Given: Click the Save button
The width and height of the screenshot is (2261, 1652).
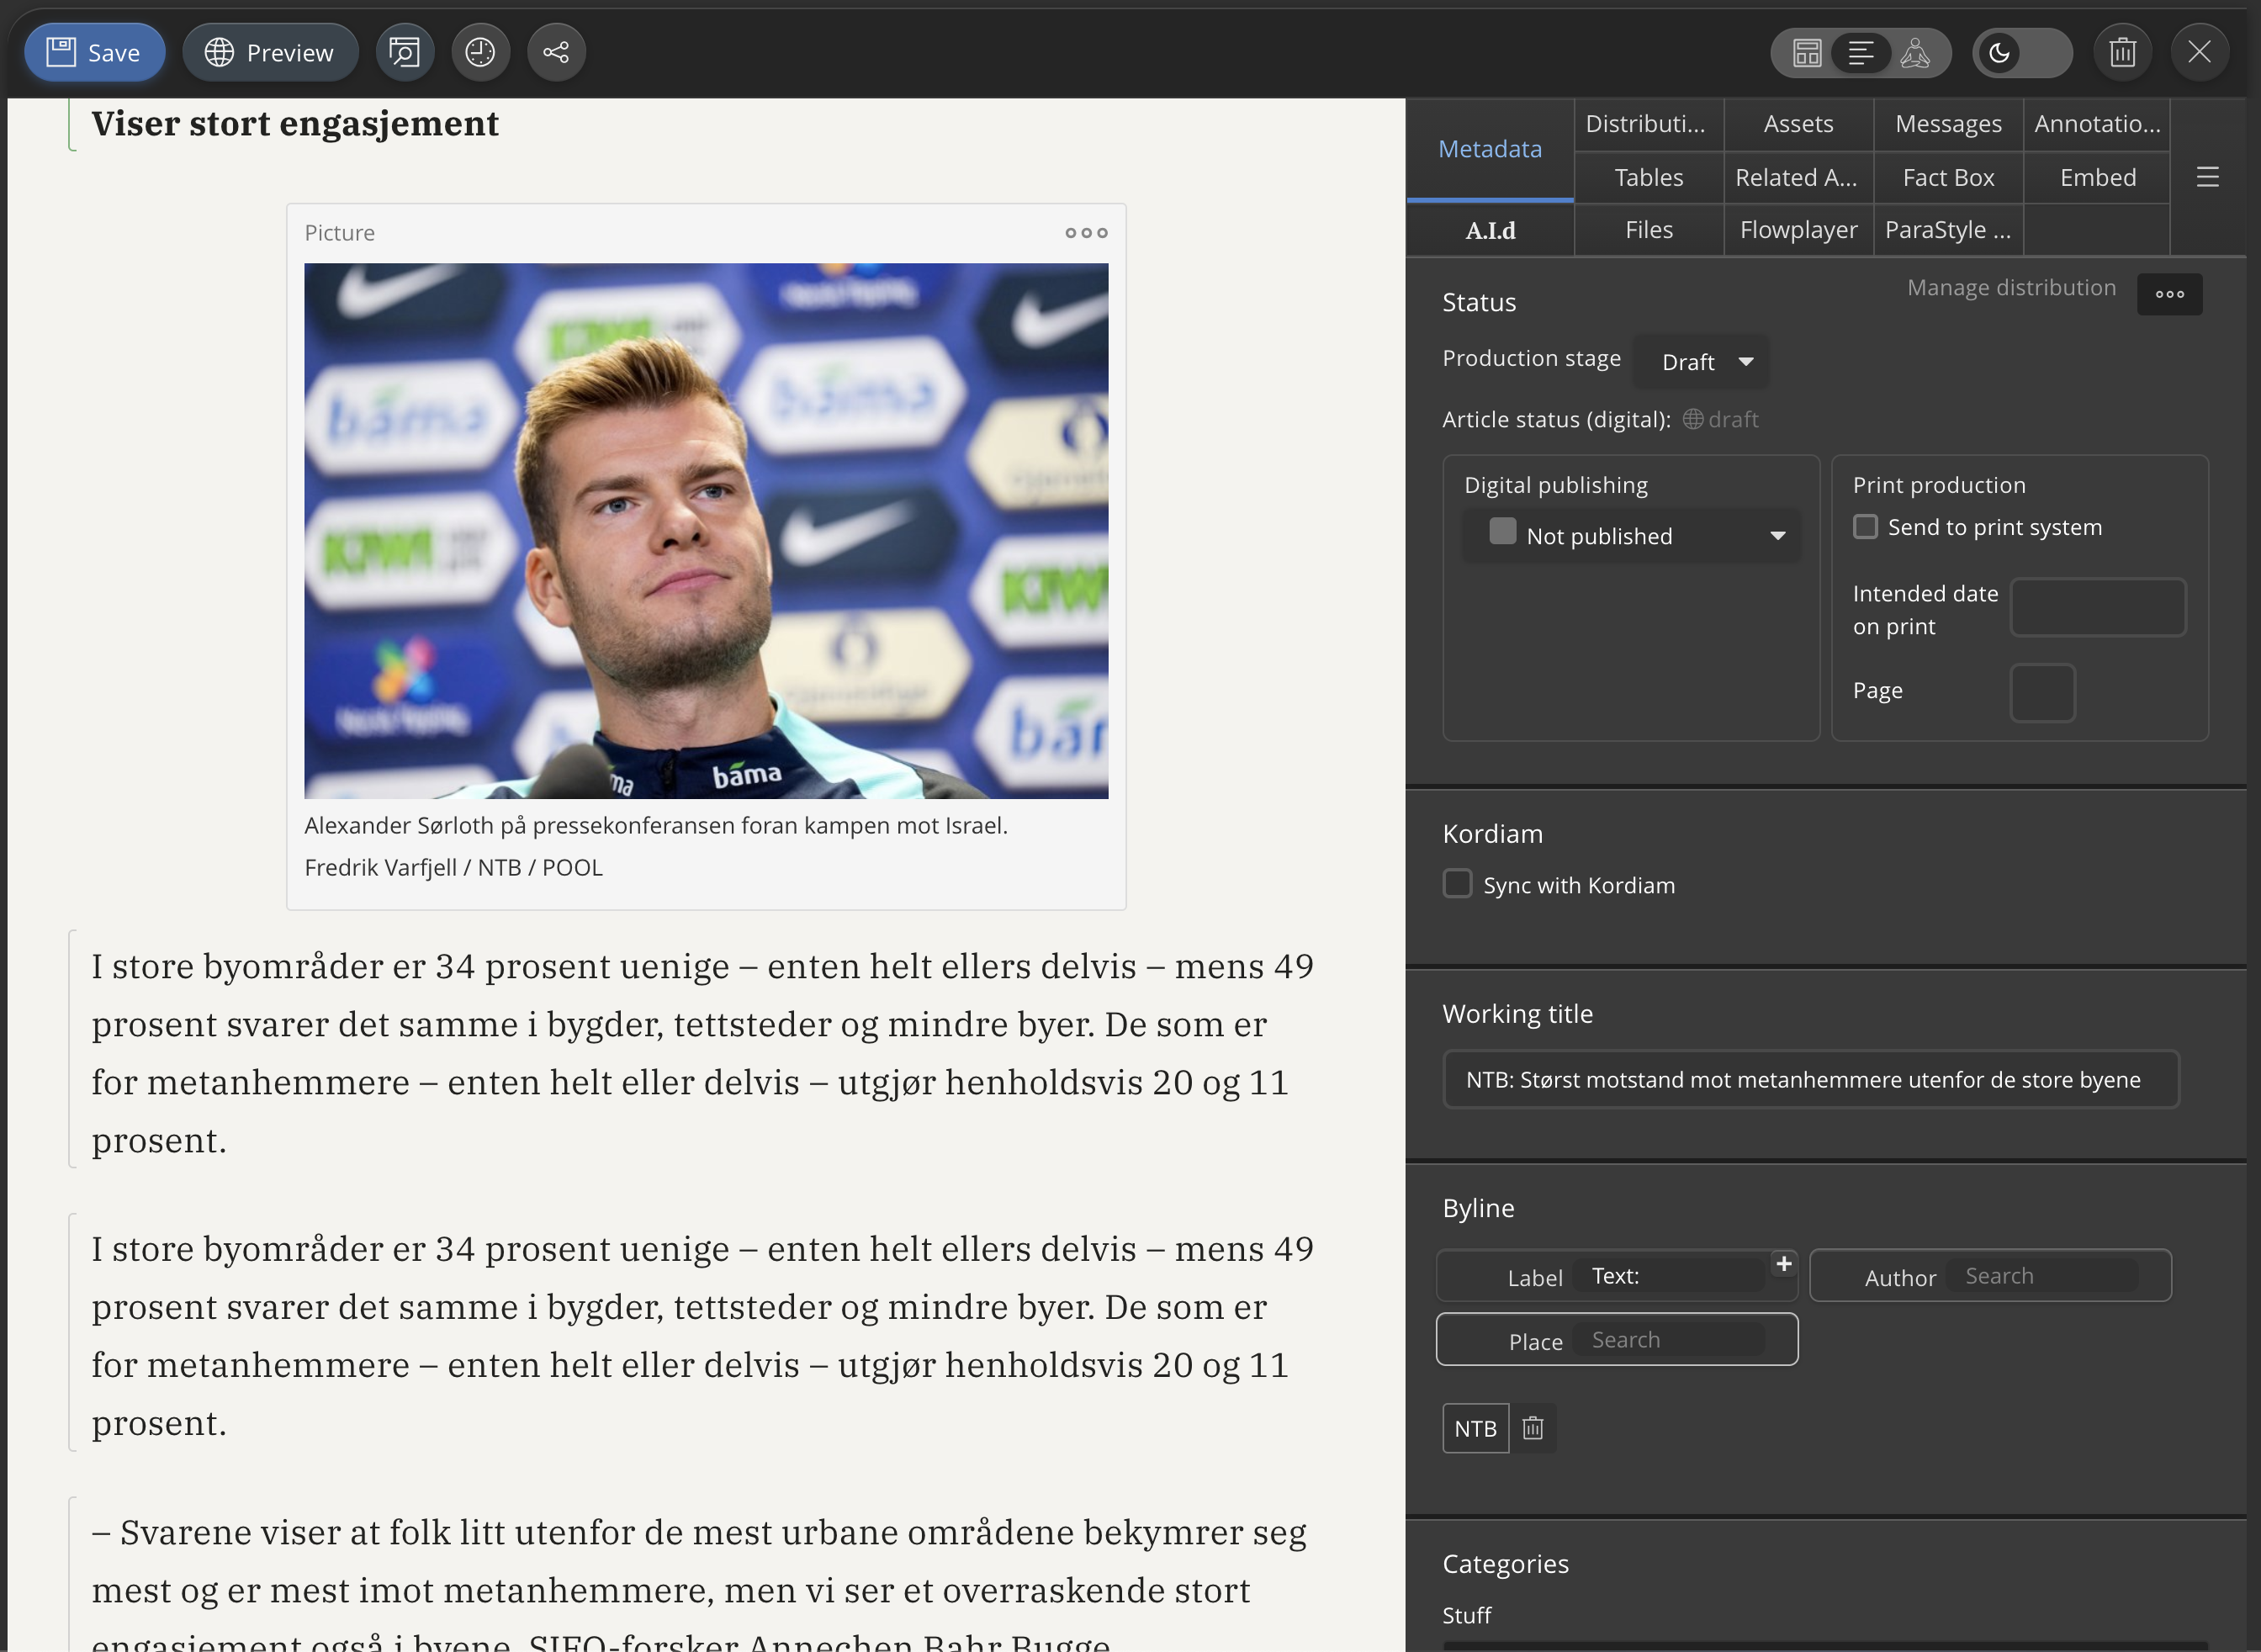Looking at the screenshot, I should [95, 52].
